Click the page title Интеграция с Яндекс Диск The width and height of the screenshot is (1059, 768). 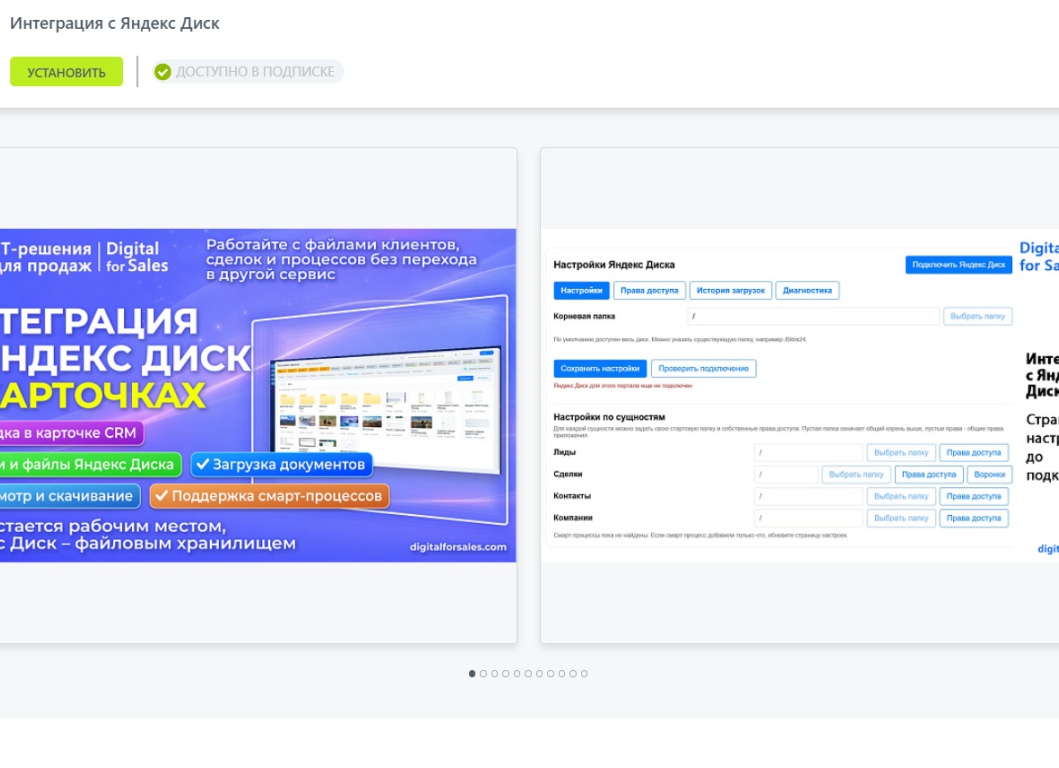coord(115,23)
